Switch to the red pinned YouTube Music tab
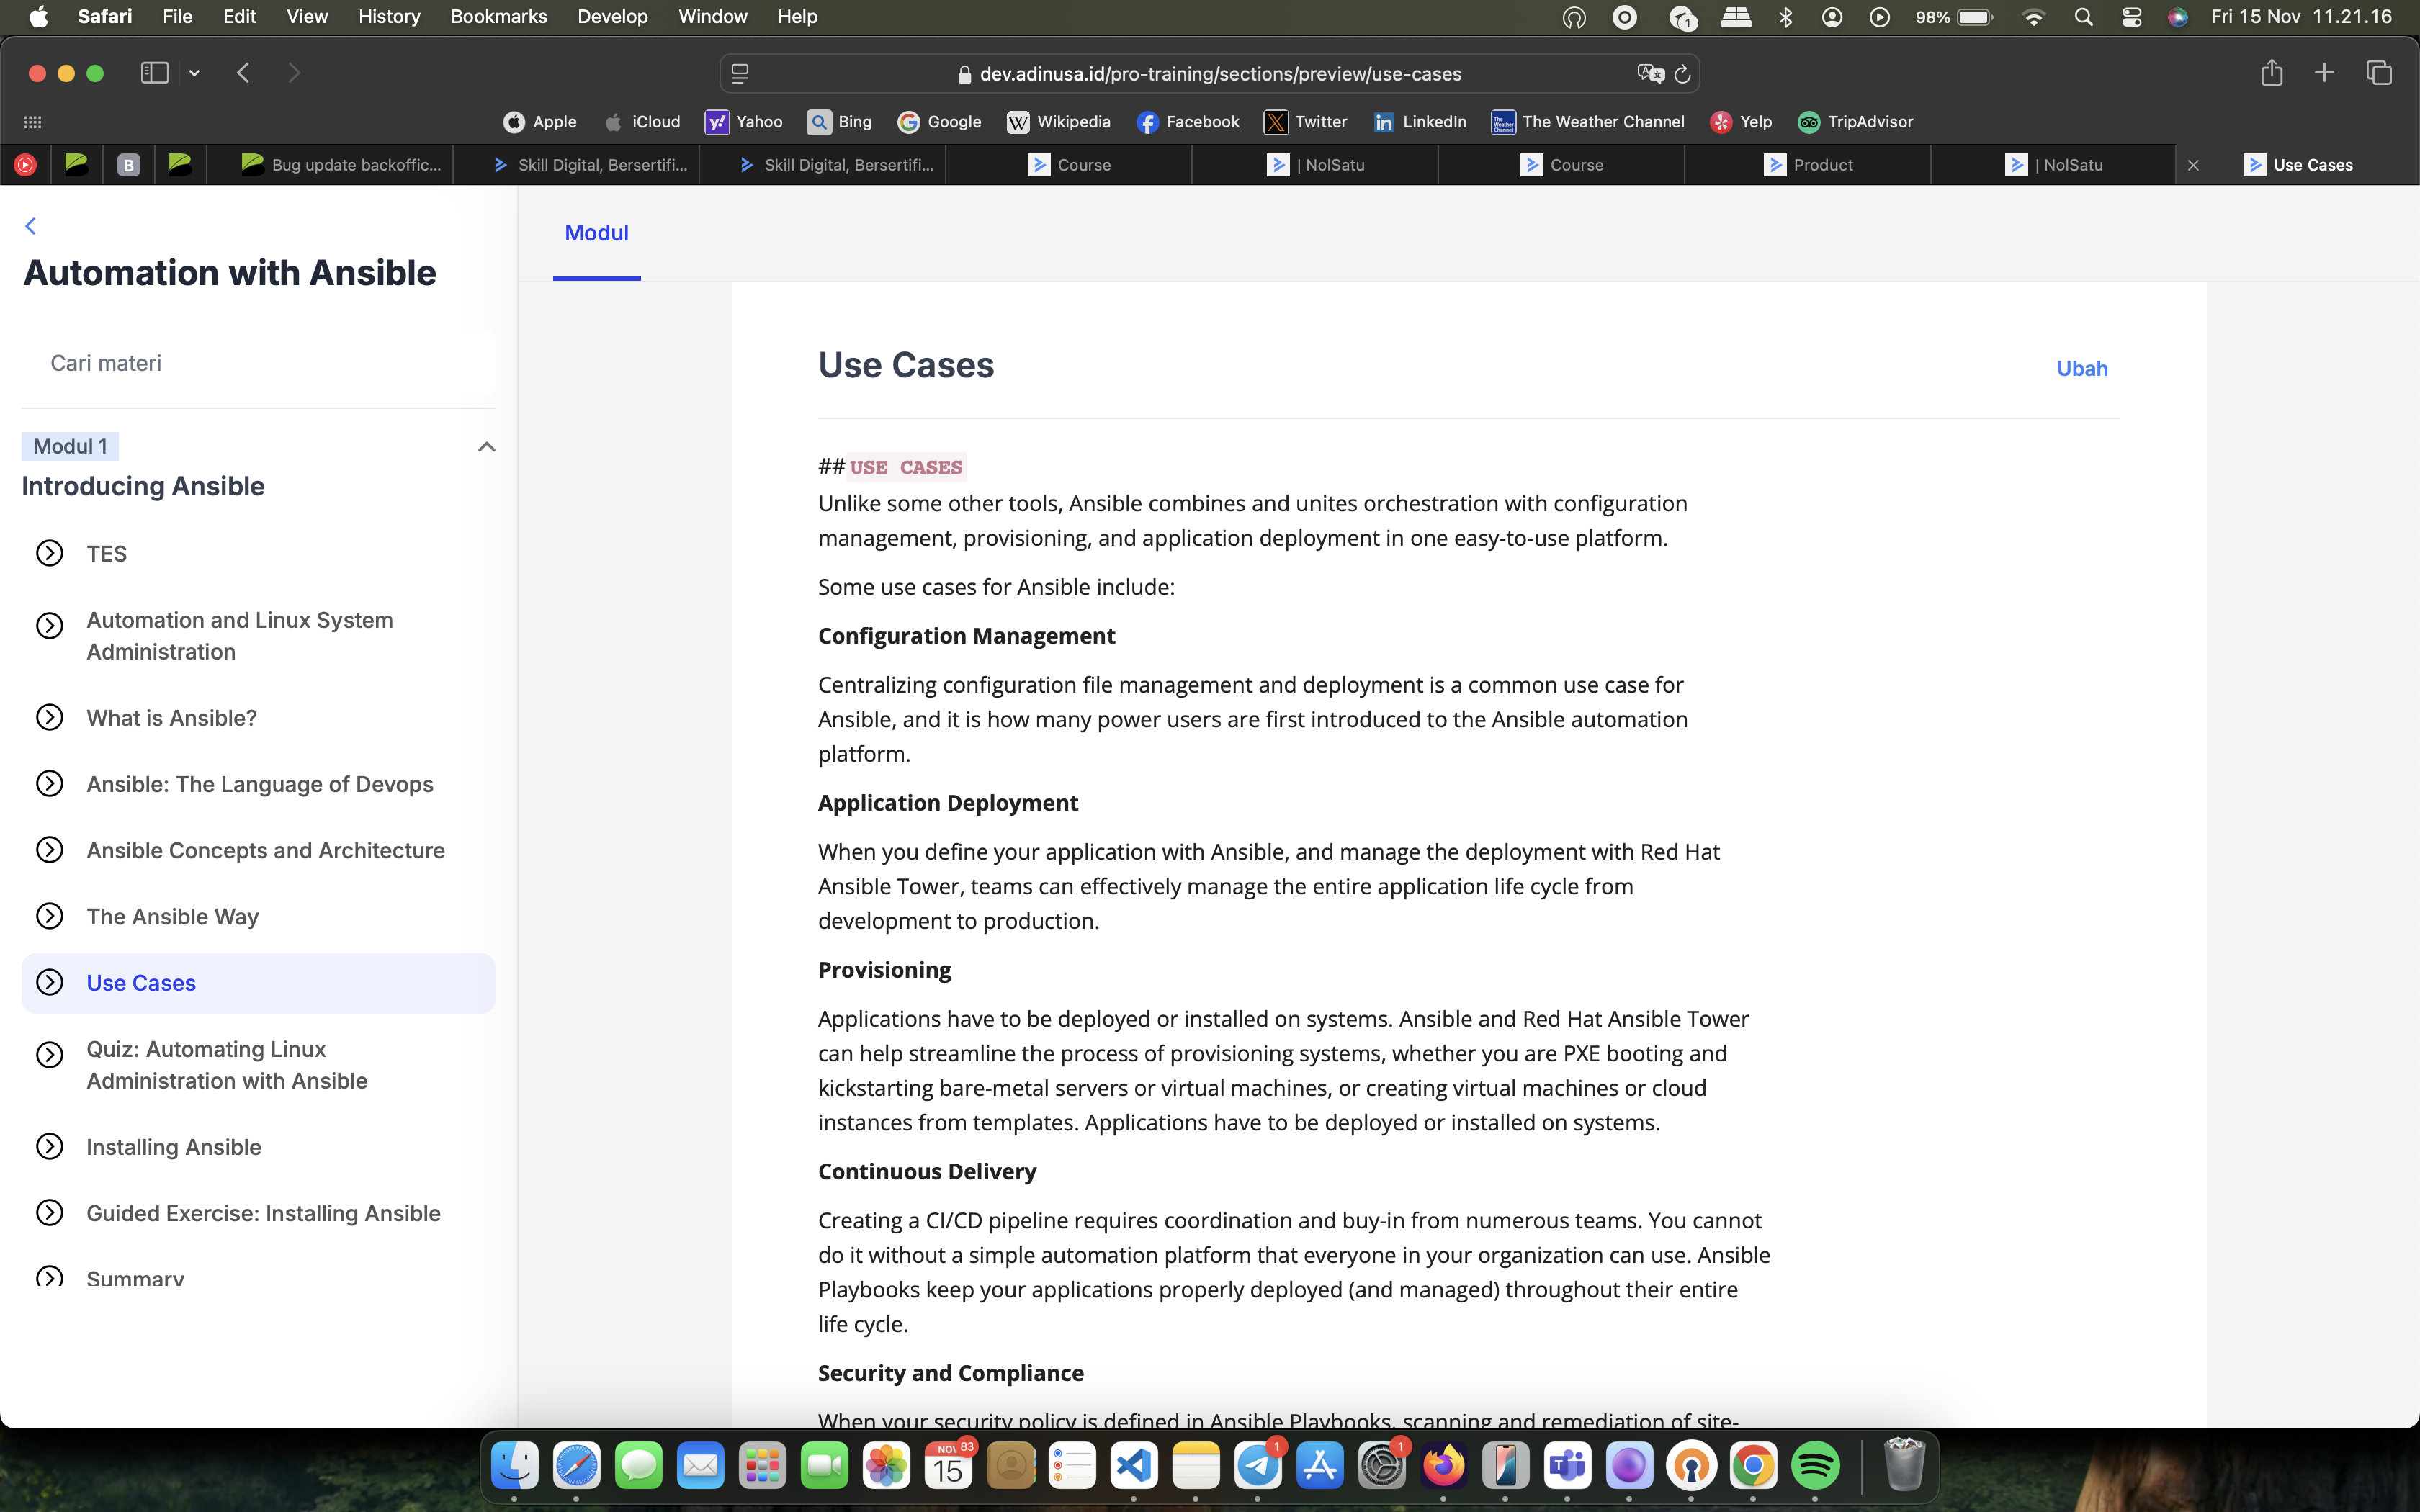Image resolution: width=2420 pixels, height=1512 pixels. [25, 165]
